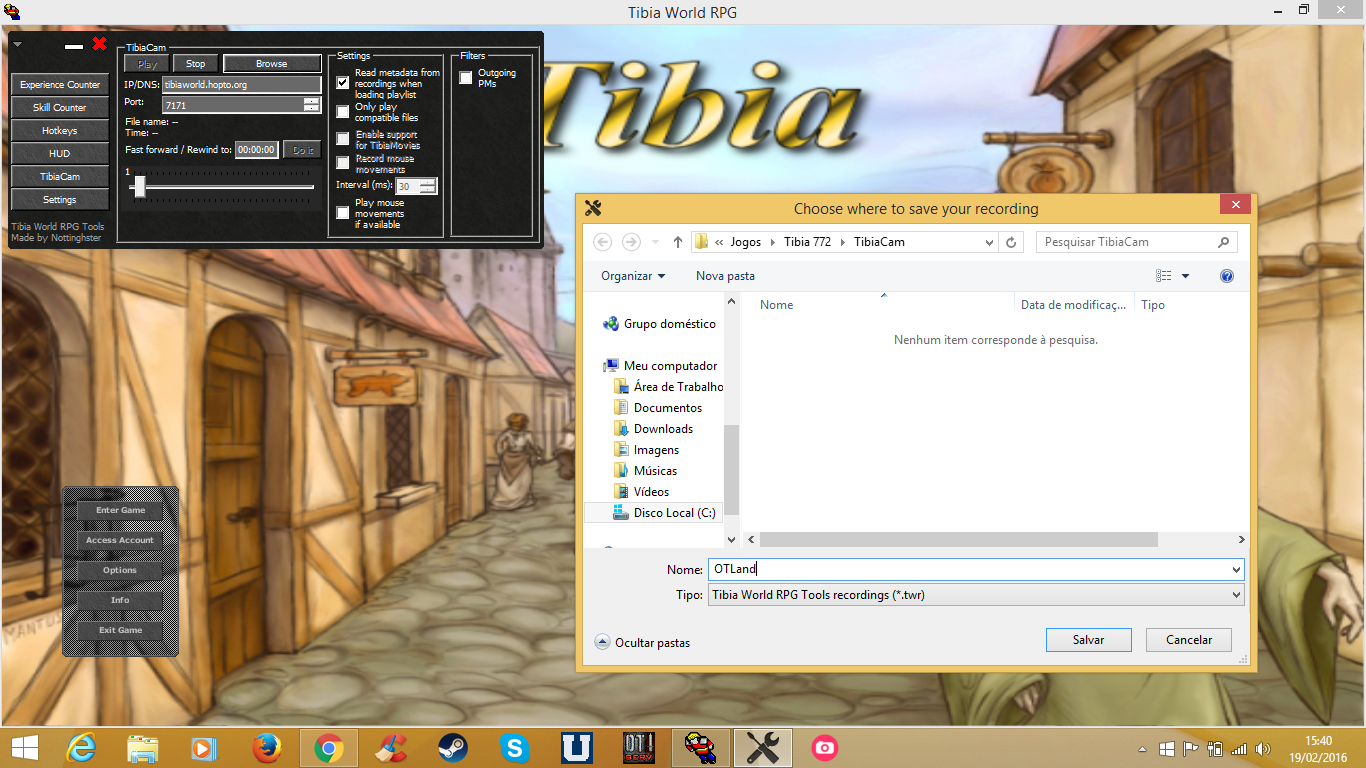Toggle the Outgoing PMs filter
This screenshot has width=1366, height=768.
(466, 78)
